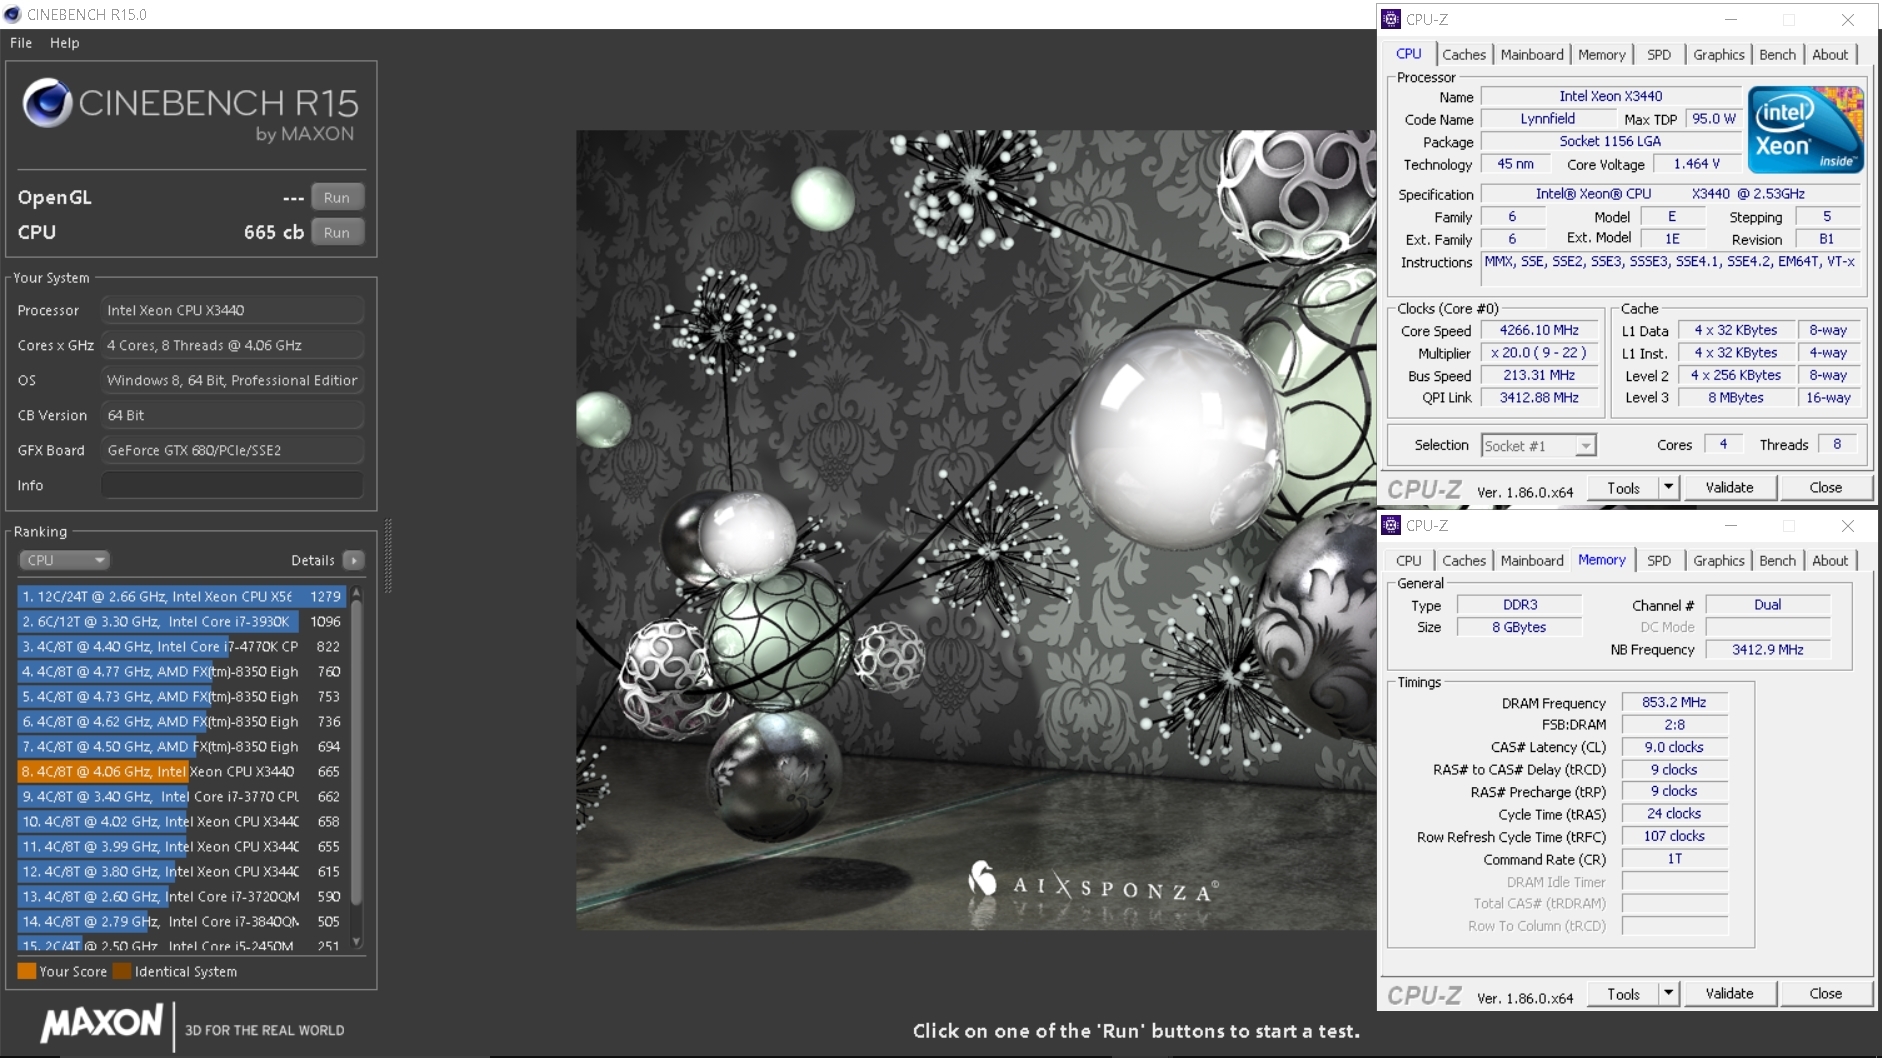Select ranking row 13 Core i7-3720QM
Viewport: 1882px width, 1058px height.
[x=182, y=896]
